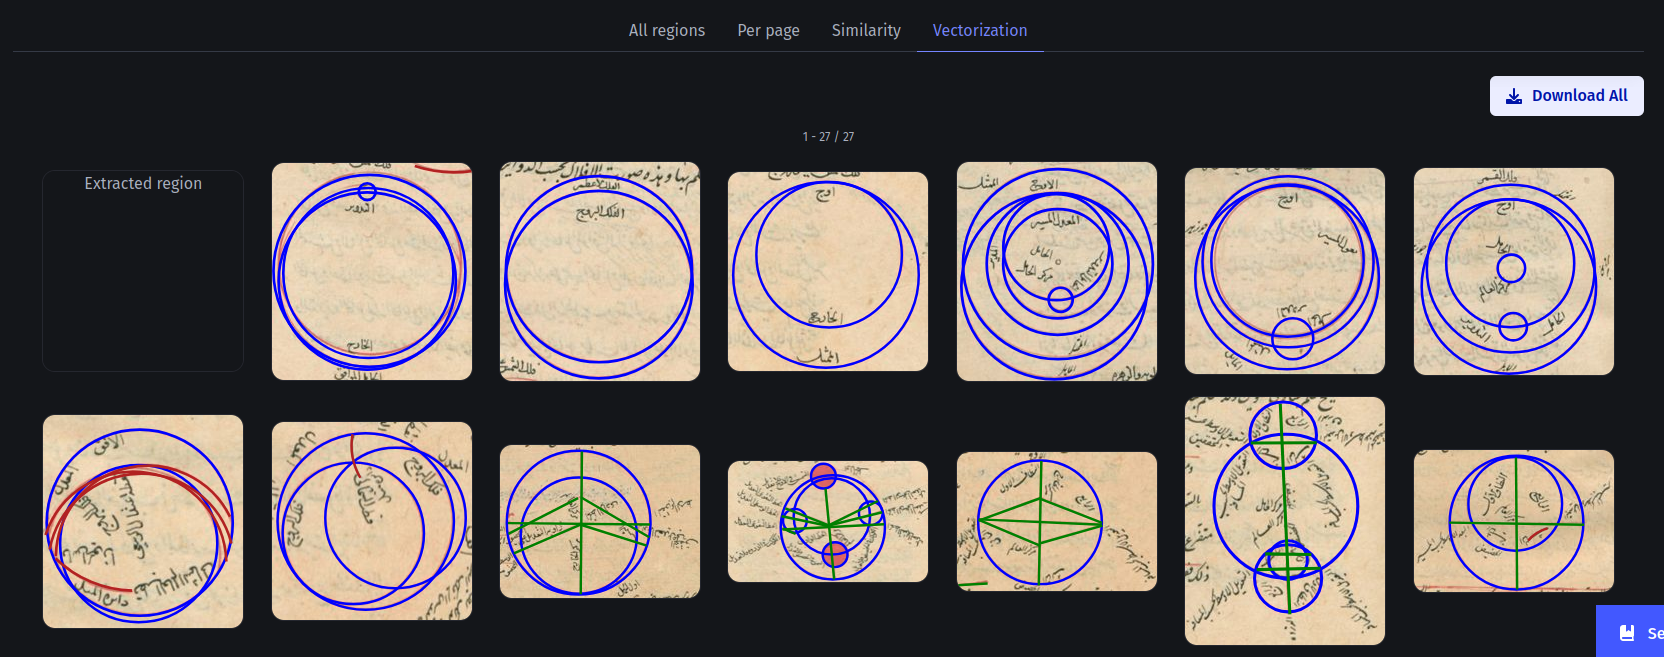Click the Vectorization tab
Viewport: 1664px width, 657px height.
pyautogui.click(x=979, y=30)
